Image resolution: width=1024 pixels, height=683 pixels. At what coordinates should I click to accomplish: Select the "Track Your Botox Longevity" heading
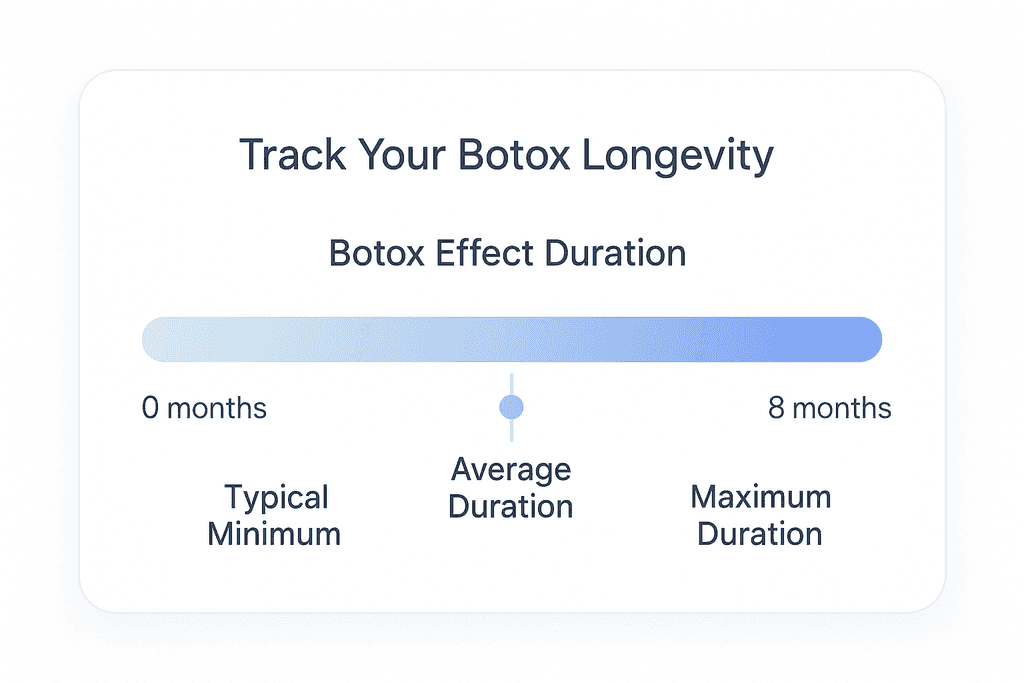tap(506, 157)
